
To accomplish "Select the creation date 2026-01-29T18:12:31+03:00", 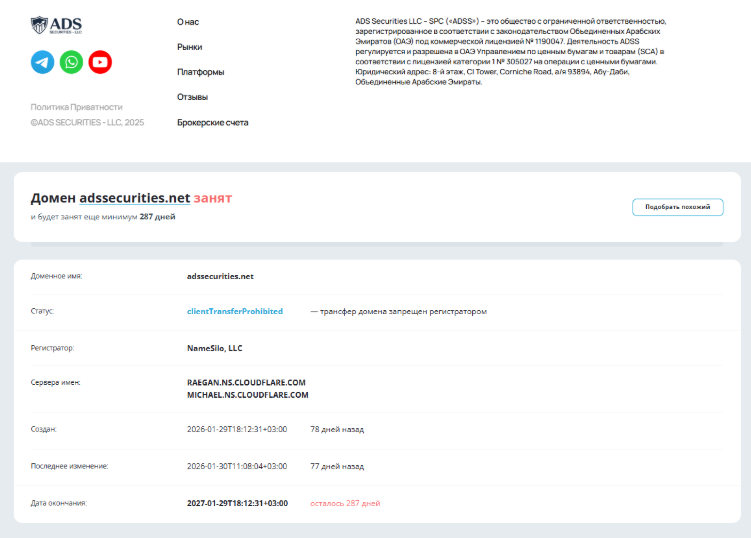I will (x=237, y=429).
